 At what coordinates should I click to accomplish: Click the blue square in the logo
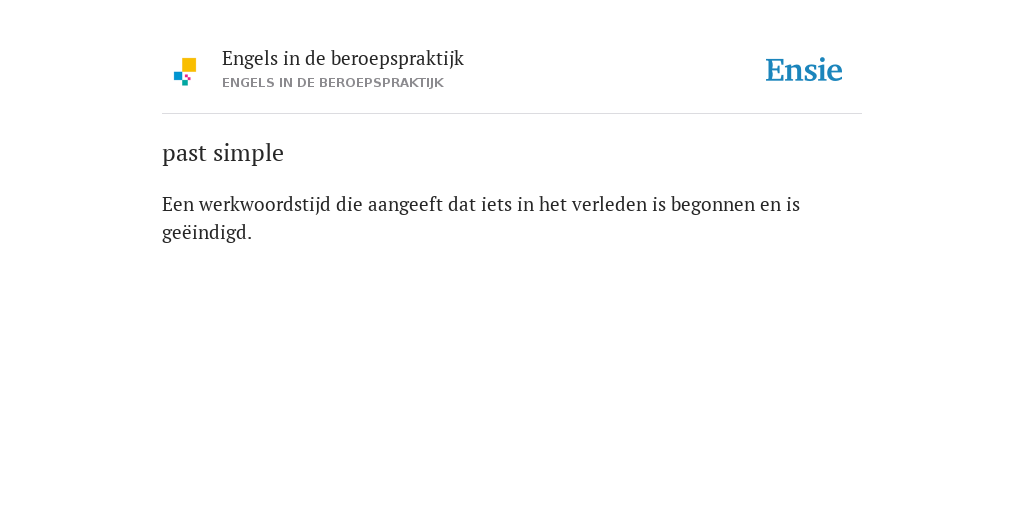click(178, 76)
